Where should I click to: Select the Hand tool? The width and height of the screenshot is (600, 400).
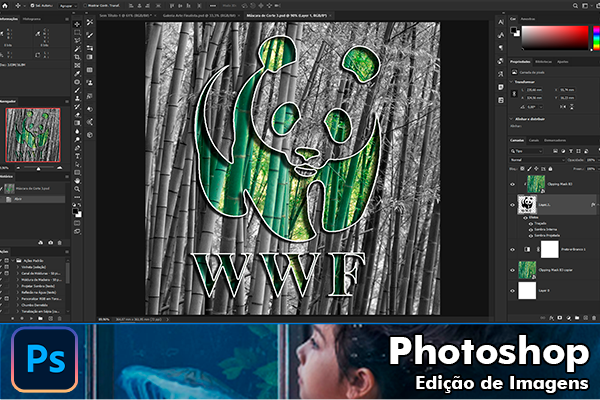tap(77, 181)
